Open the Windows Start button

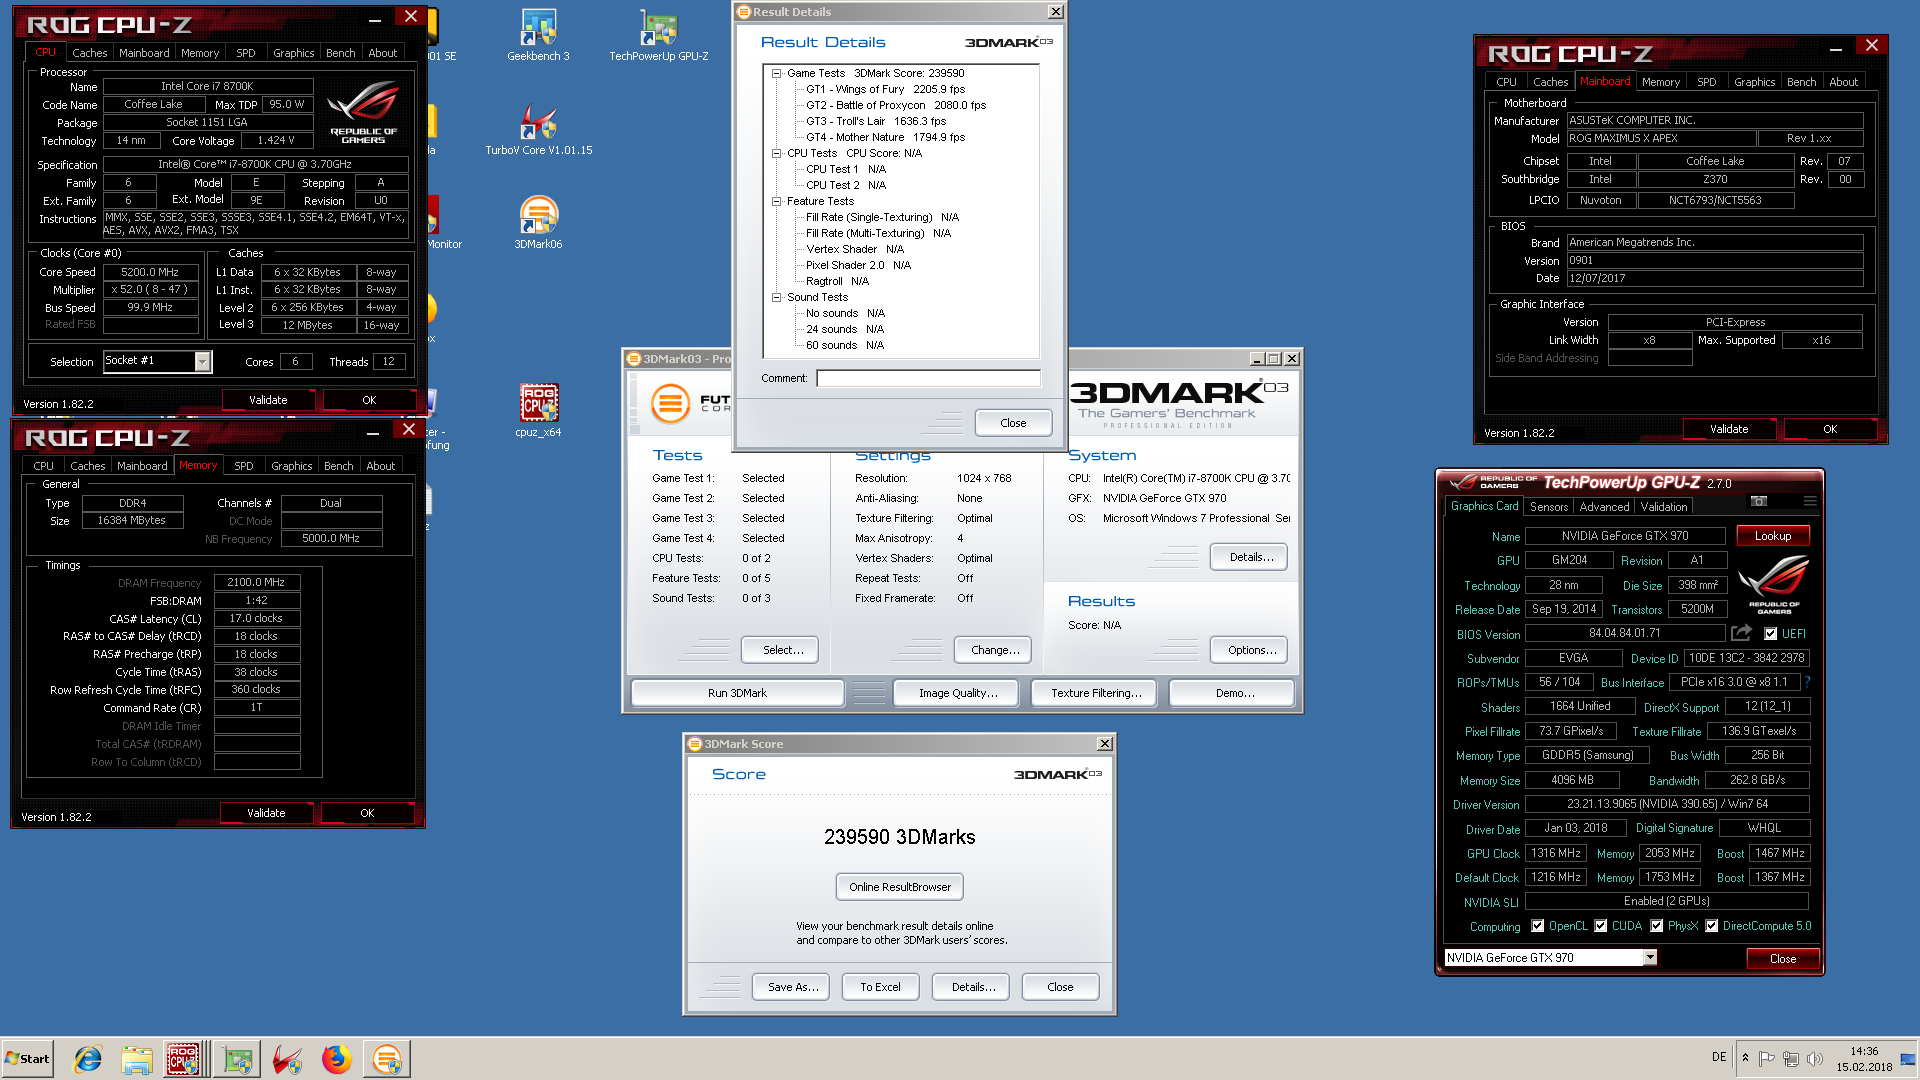pos(27,1059)
